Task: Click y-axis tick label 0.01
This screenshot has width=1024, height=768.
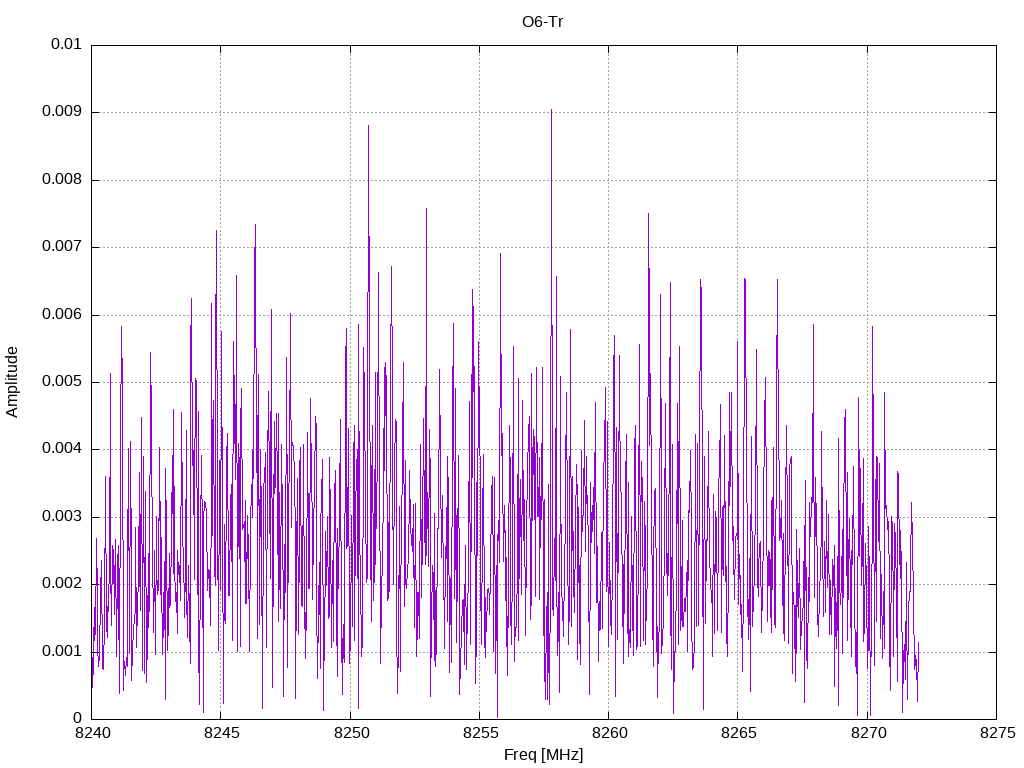Action: [67, 44]
